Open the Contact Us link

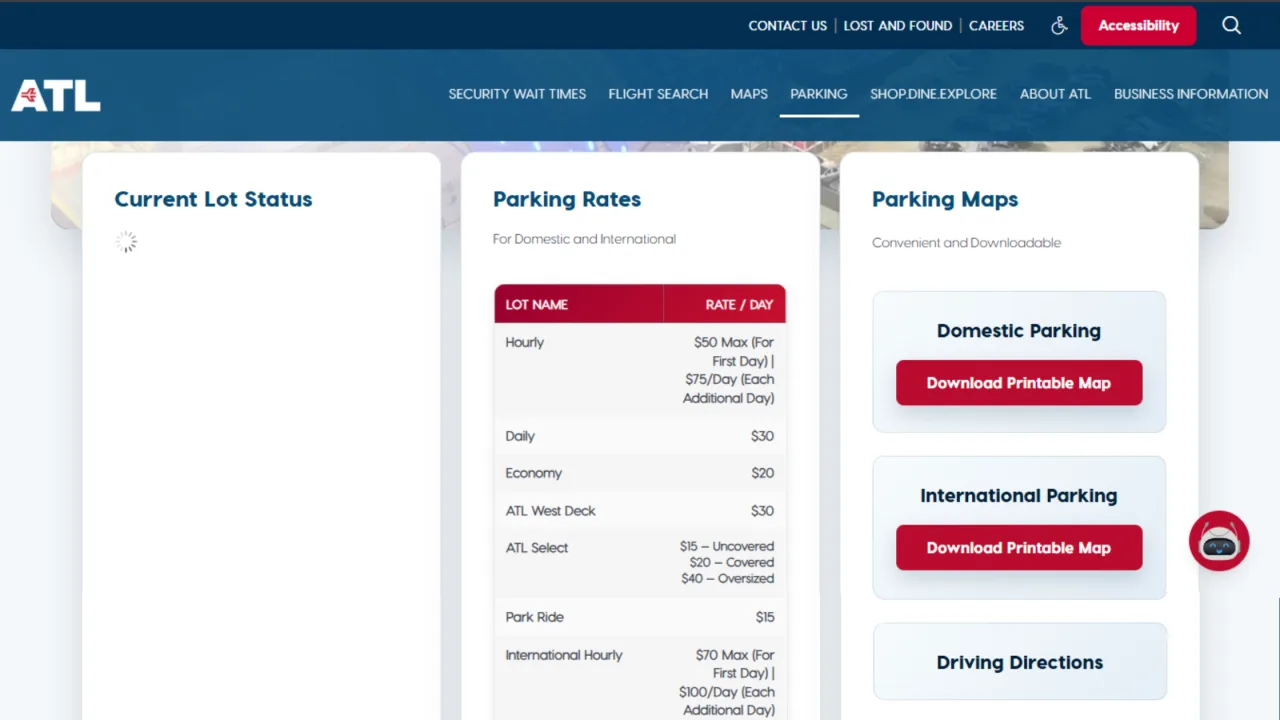(788, 26)
